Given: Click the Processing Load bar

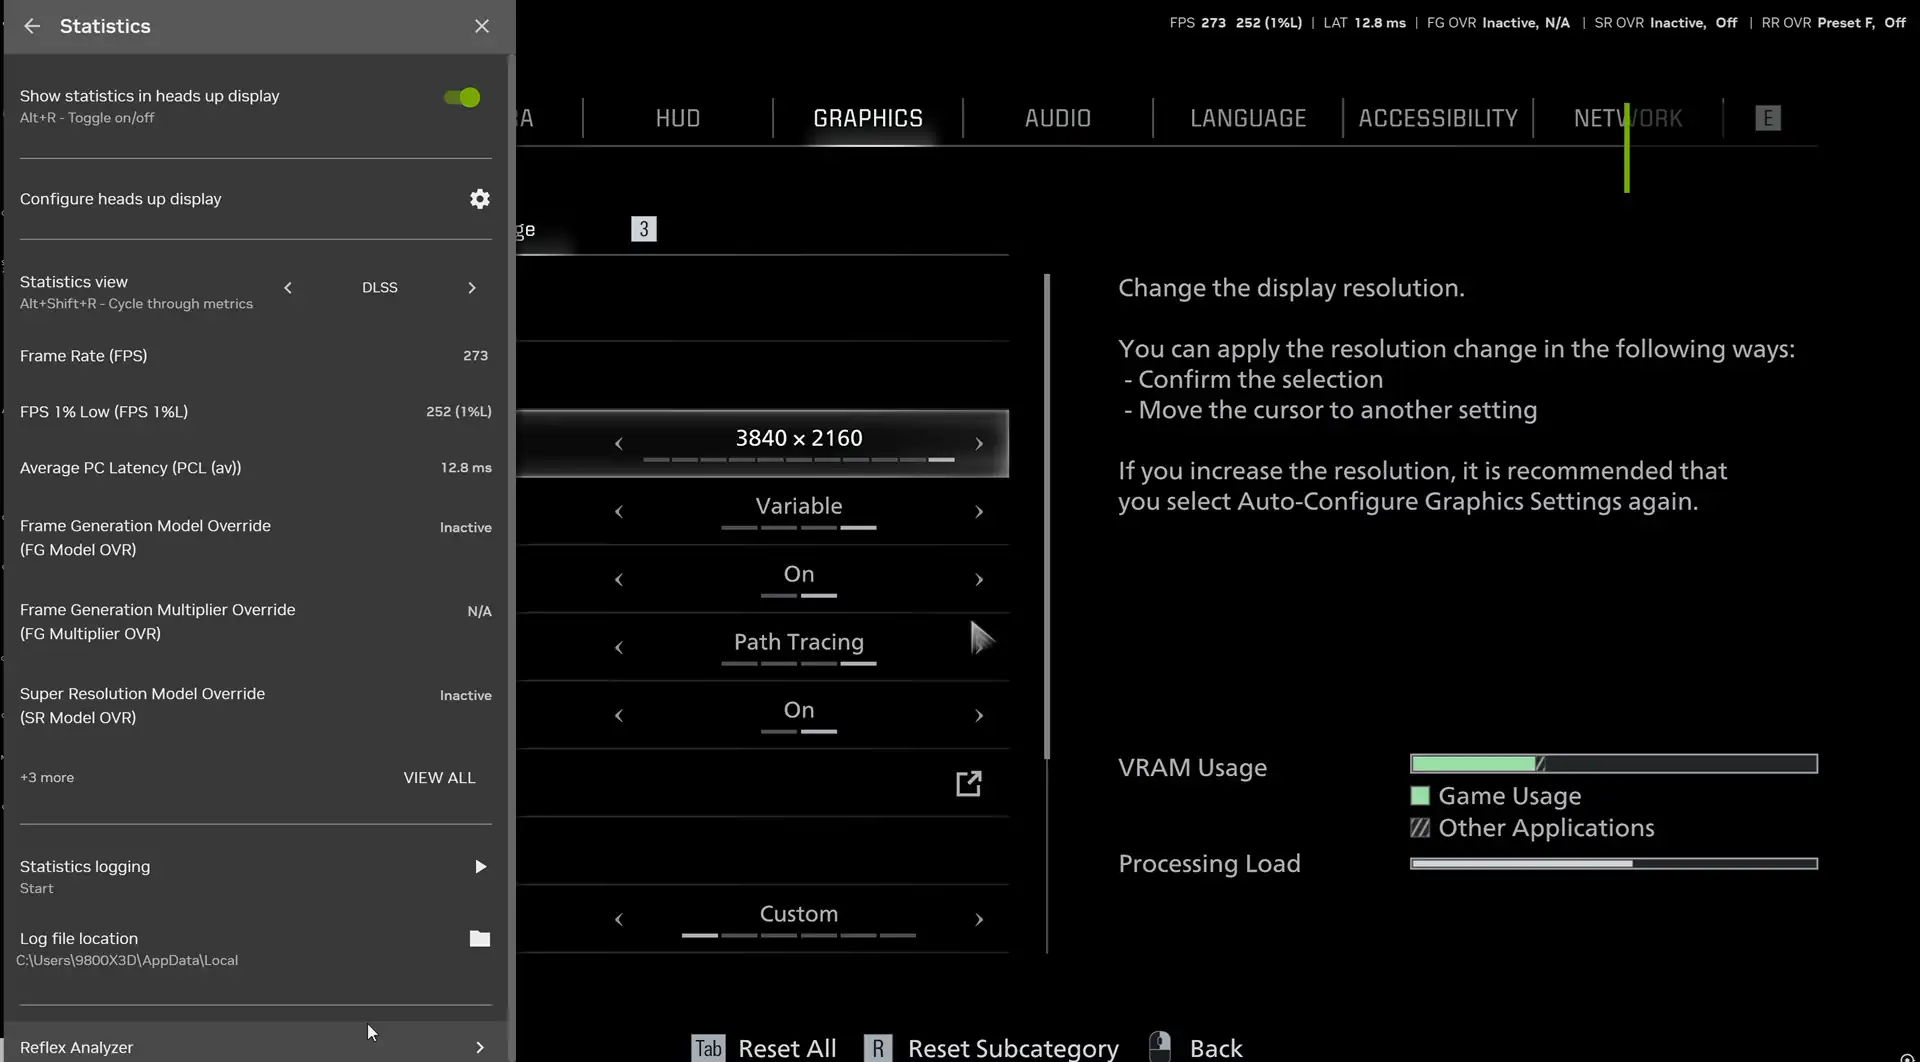Looking at the screenshot, I should [1613, 863].
